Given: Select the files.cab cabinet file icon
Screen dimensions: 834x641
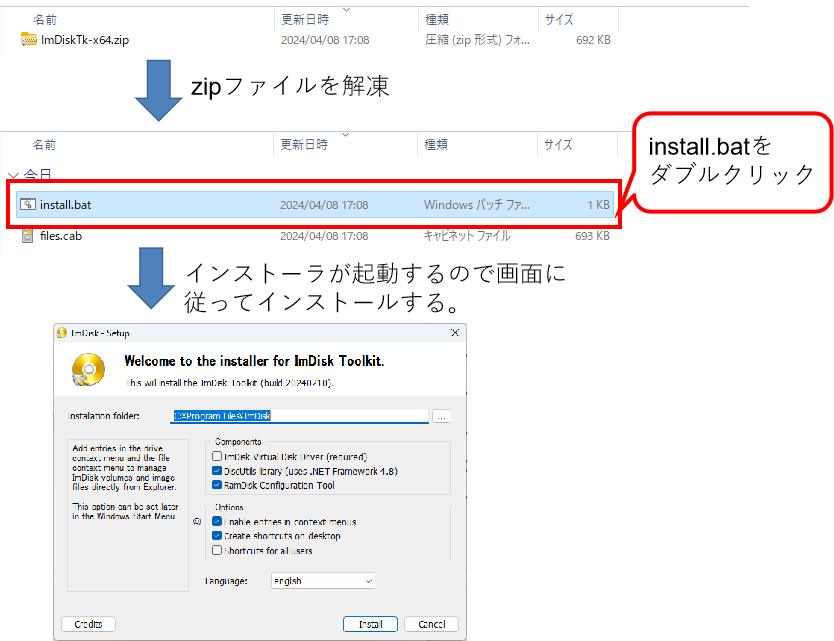Looking at the screenshot, I should (28, 236).
